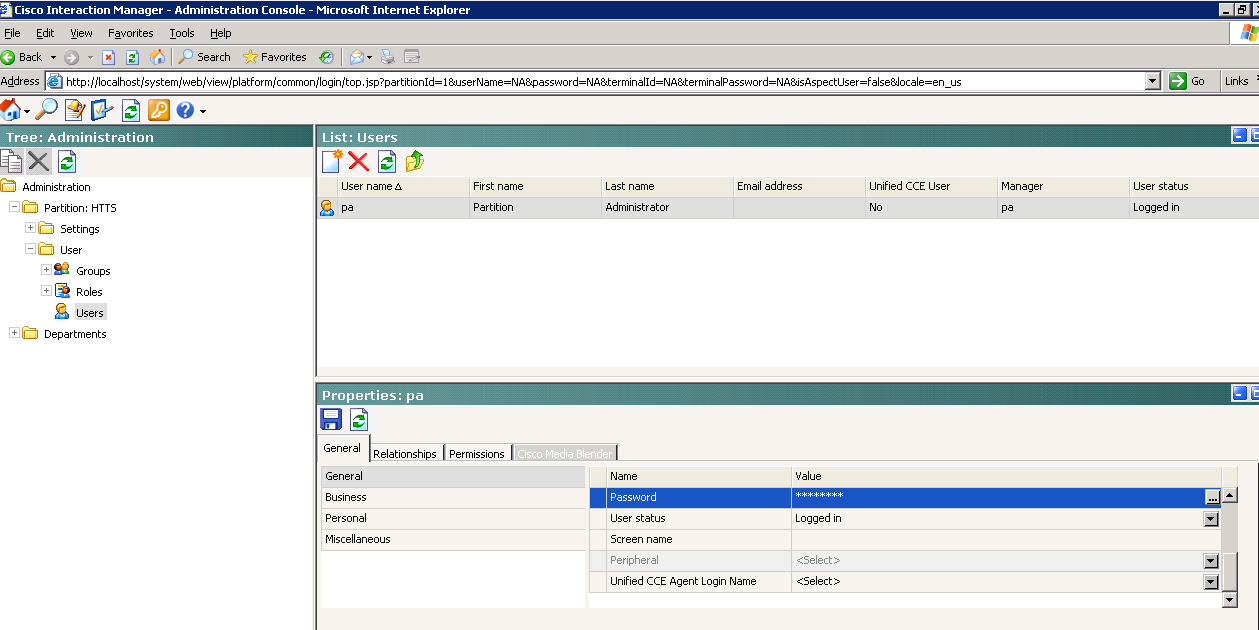
Task: Click the Go button
Action: click(x=1188, y=81)
